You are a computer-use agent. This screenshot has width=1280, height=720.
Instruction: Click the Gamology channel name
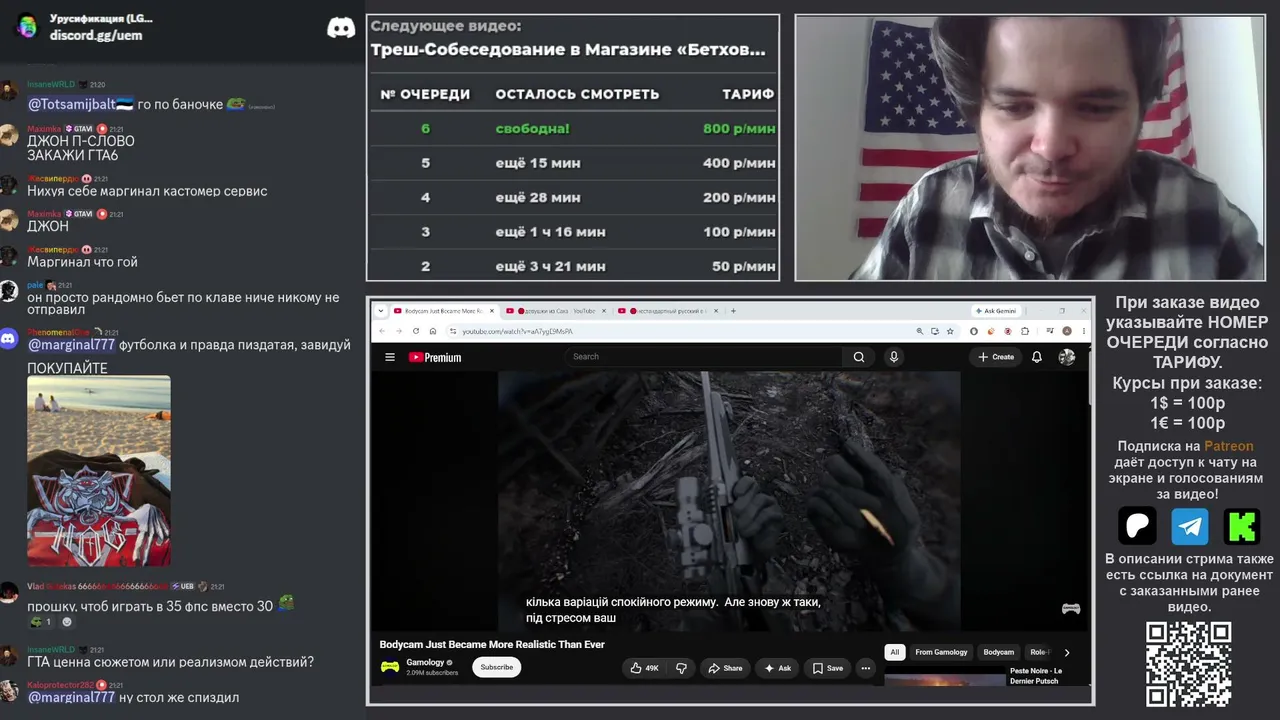coord(425,663)
